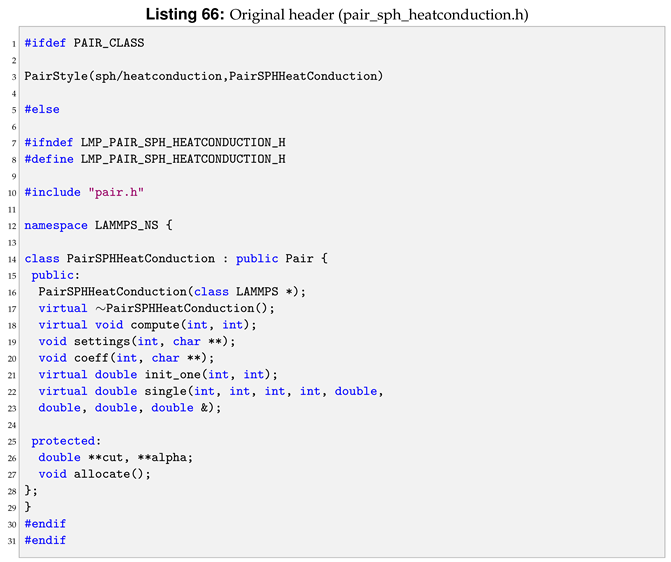Image resolution: width=671 pixels, height=562 pixels.
Task: Click constructor 'PairSPHHeatConduction(class LAMMPS *);'
Action: coord(172,292)
